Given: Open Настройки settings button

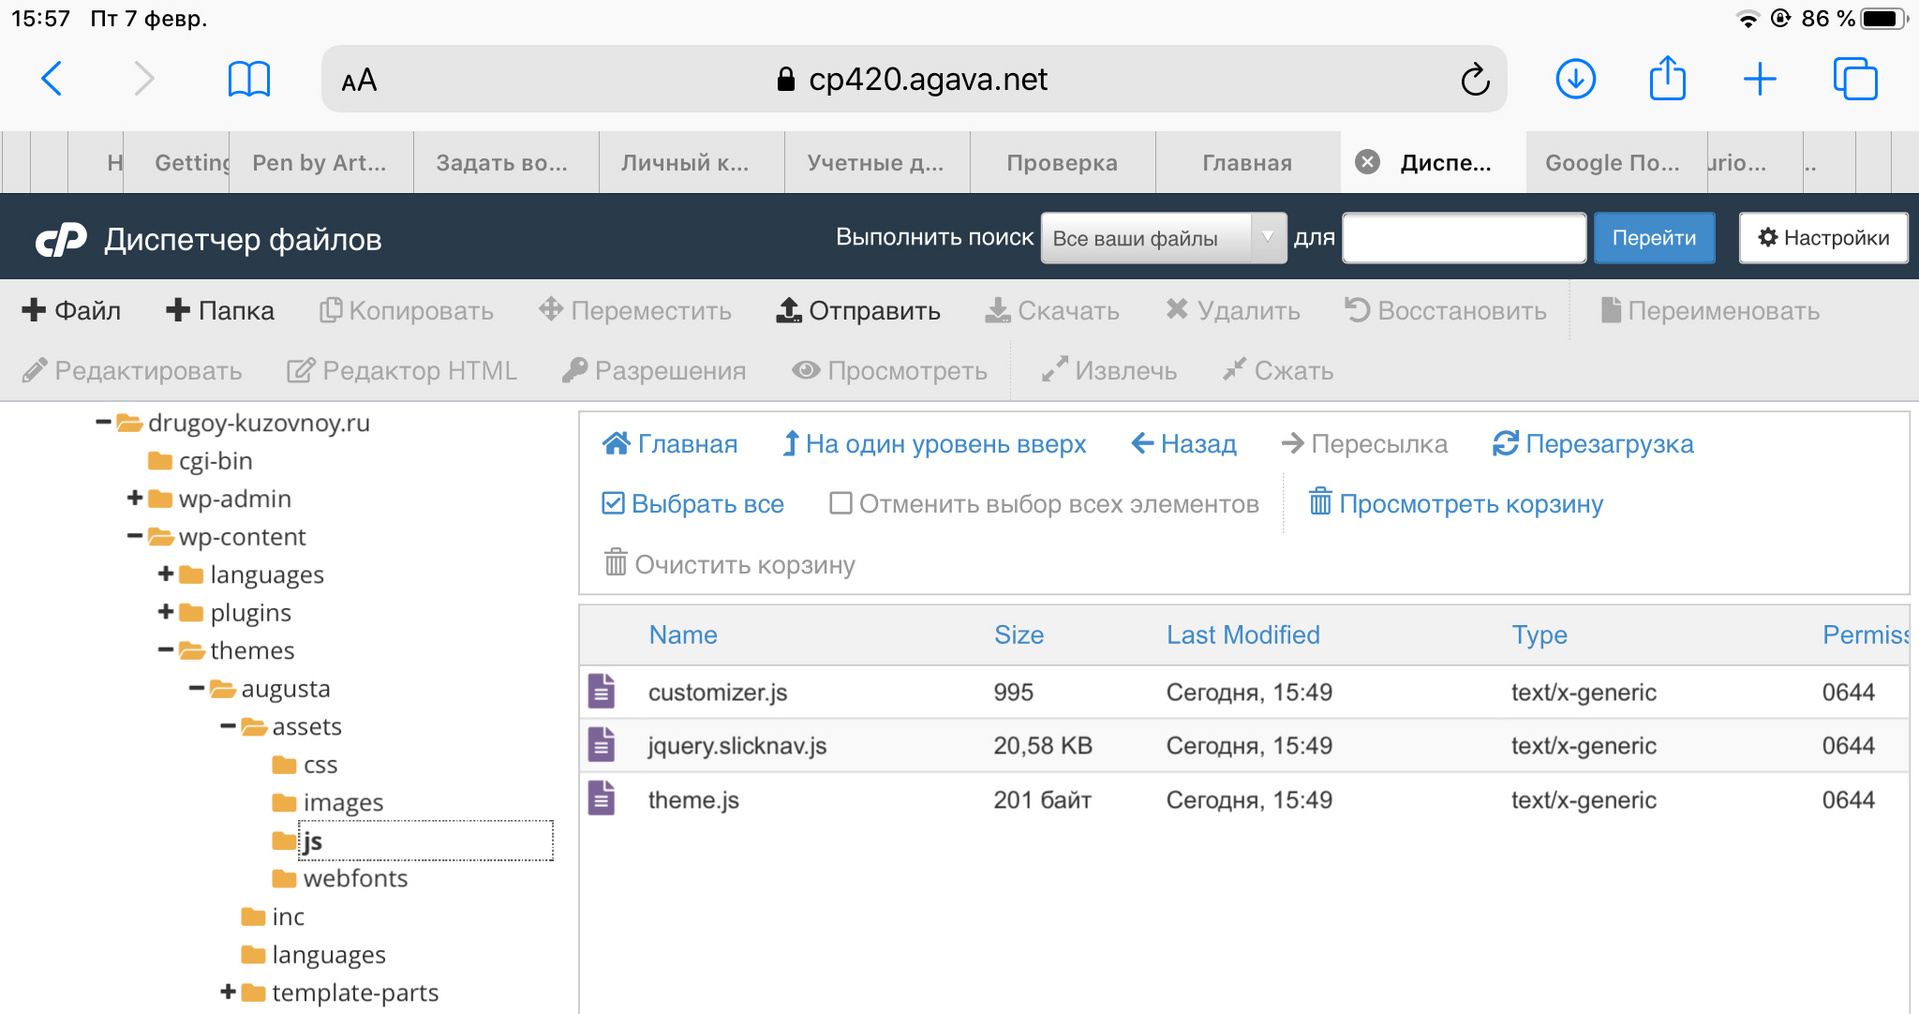Looking at the screenshot, I should (1823, 238).
